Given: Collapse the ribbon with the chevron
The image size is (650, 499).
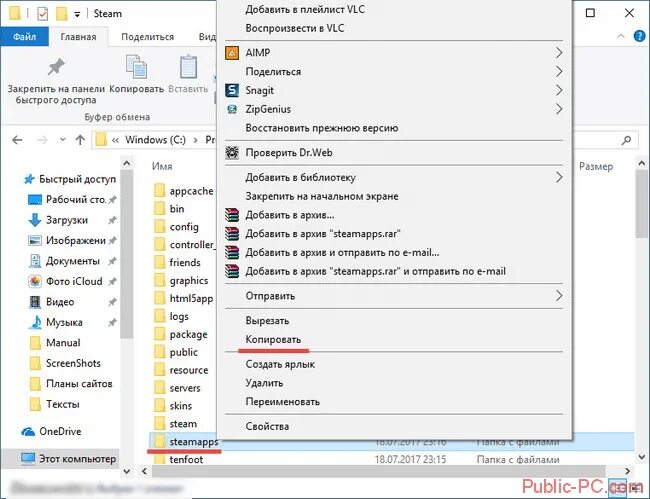Looking at the screenshot, I should pyautogui.click(x=621, y=36).
